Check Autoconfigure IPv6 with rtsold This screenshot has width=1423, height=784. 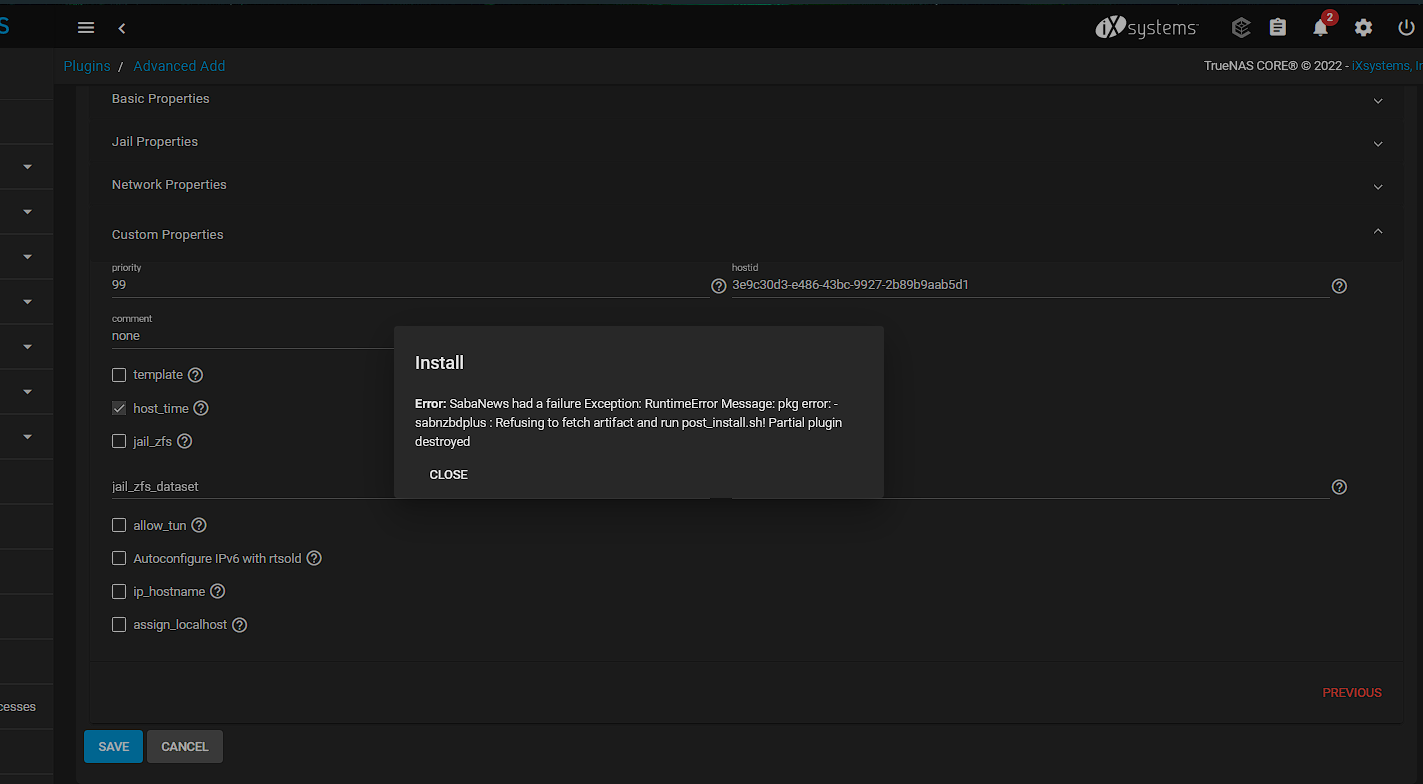tap(119, 558)
